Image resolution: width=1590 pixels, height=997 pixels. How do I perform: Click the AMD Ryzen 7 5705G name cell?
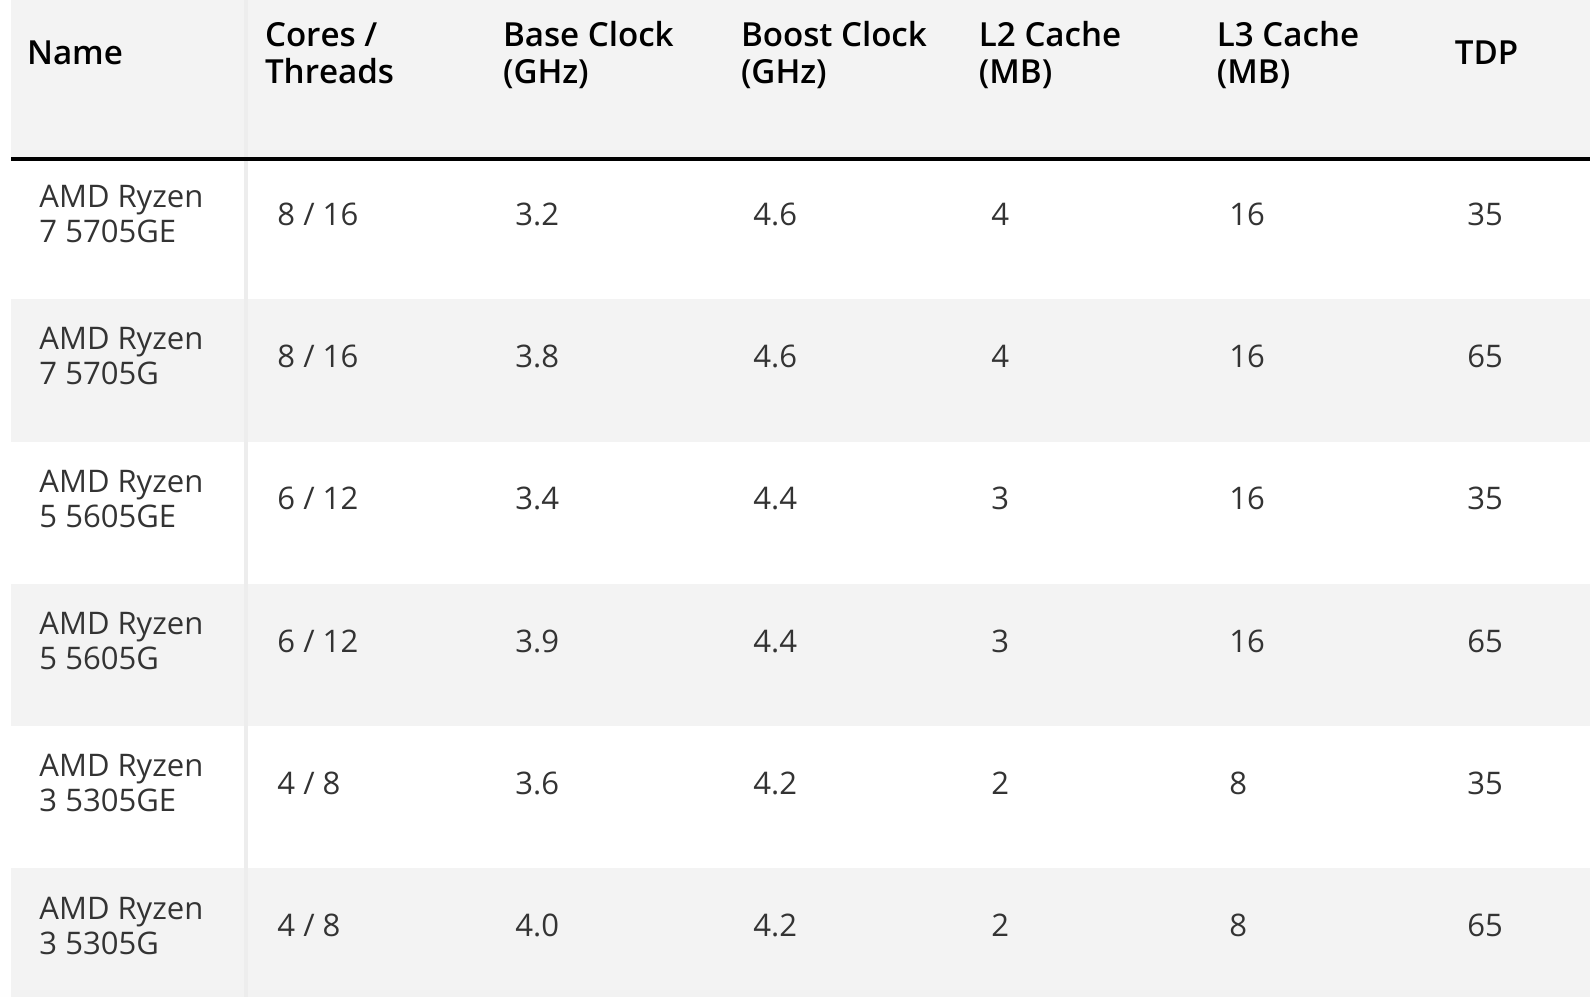121,356
